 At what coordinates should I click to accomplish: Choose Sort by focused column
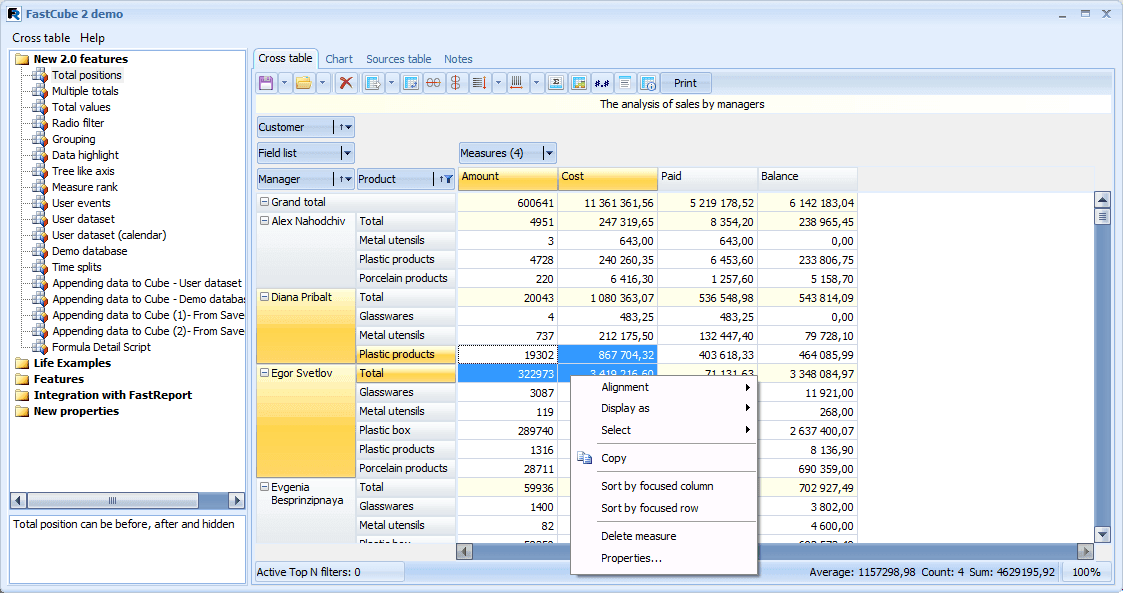[x=664, y=486]
